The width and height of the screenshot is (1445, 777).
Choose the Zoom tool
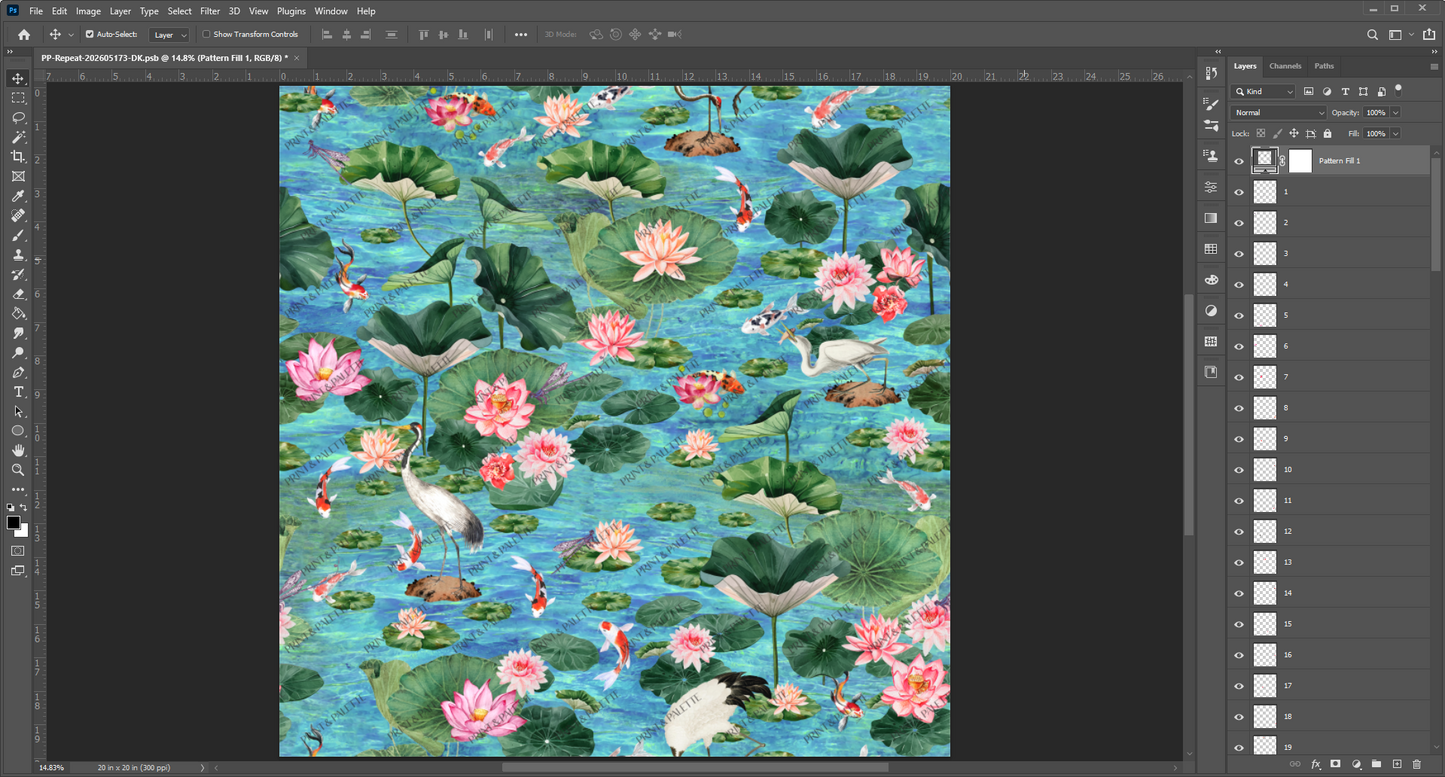pos(18,470)
